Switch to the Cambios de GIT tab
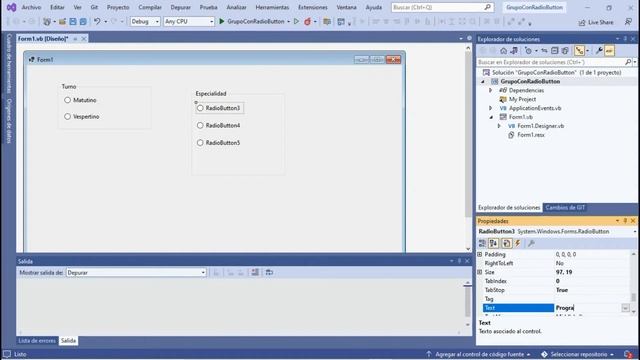Viewport: 640px width, 360px height. 565,207
